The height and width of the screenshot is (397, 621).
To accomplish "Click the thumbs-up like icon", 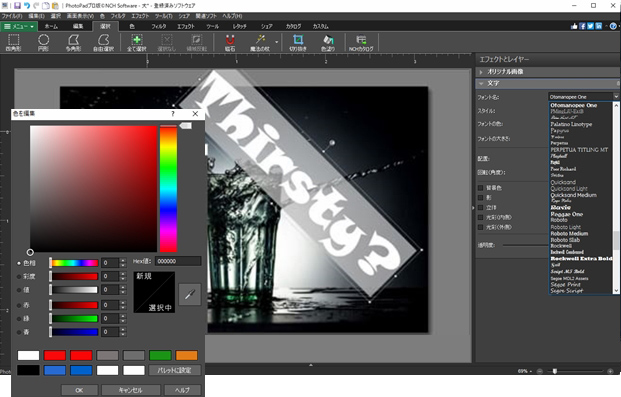I will [574, 26].
